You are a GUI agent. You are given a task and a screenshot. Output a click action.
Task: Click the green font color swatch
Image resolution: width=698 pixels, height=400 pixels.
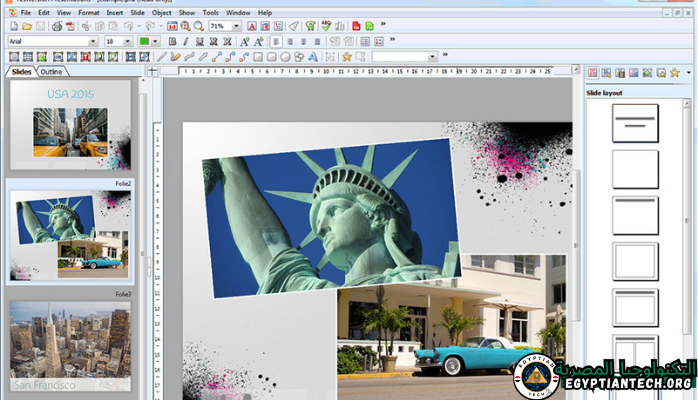(x=144, y=41)
